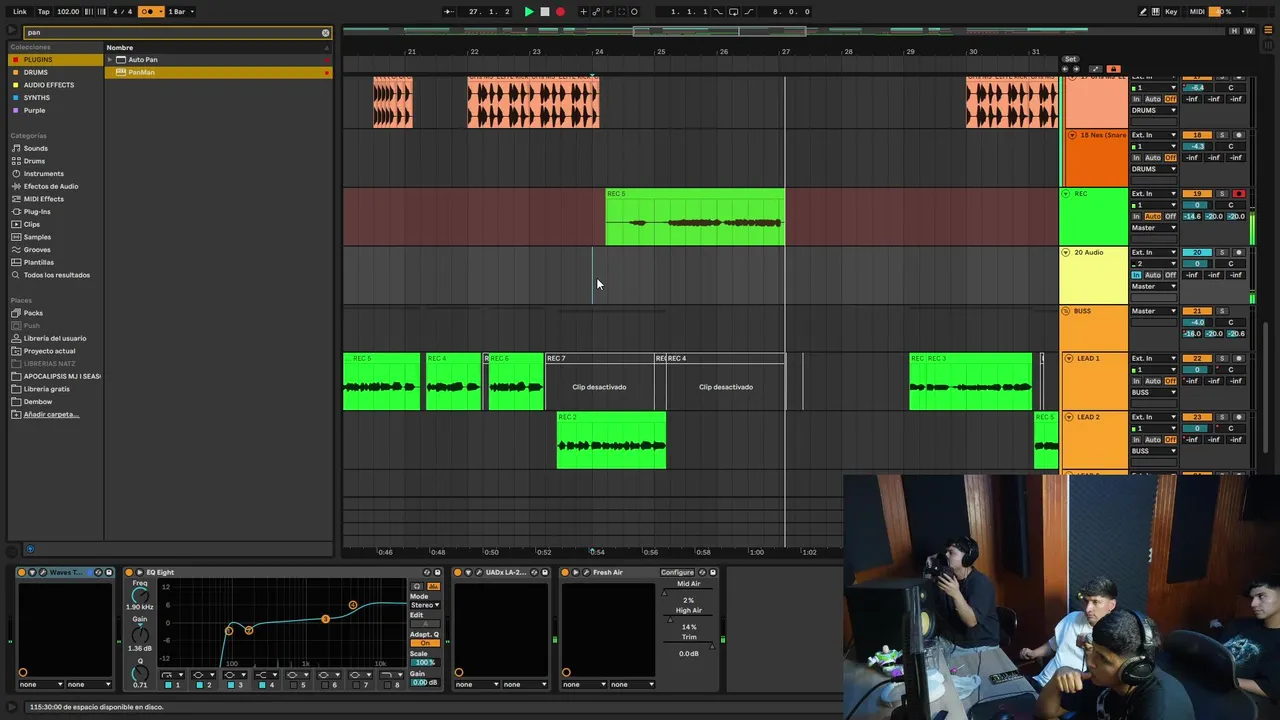This screenshot has height=720, width=1280.
Task: Toggle the arrangement lock icon
Action: pyautogui.click(x=1112, y=69)
